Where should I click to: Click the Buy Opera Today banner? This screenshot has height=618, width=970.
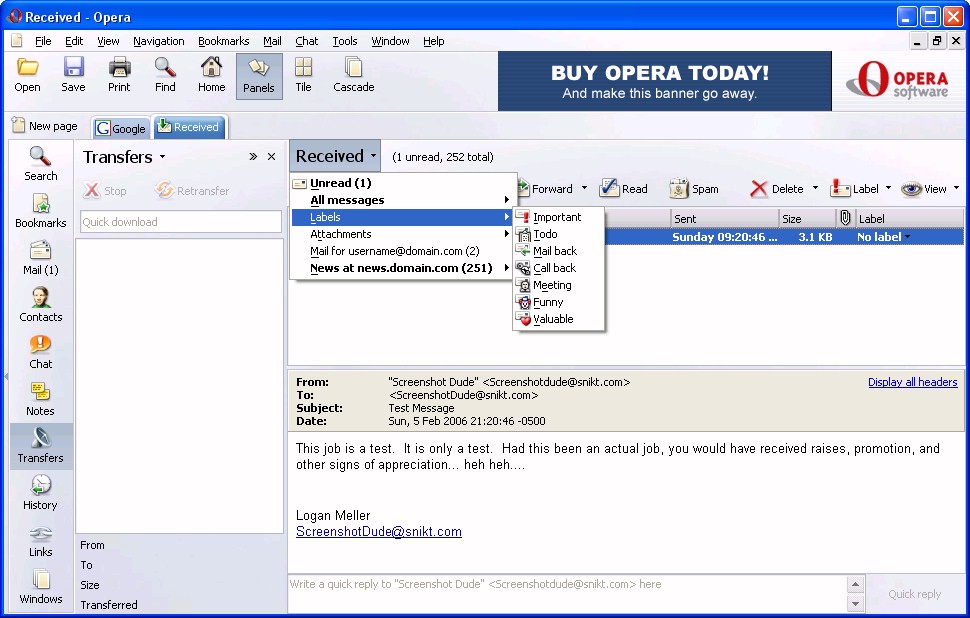[x=664, y=81]
